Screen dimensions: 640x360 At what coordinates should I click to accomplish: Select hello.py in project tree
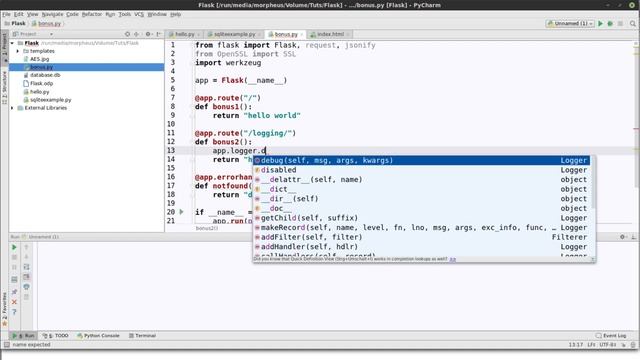(x=39, y=92)
